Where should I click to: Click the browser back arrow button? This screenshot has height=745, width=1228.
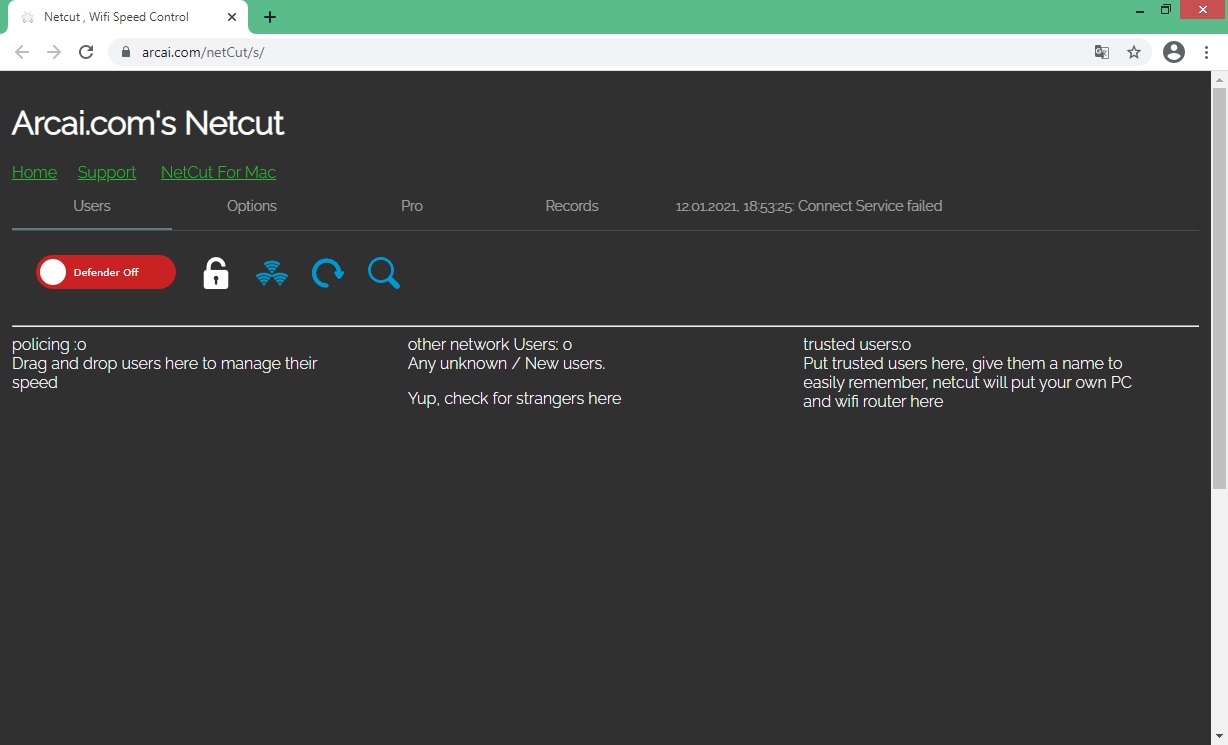click(22, 52)
